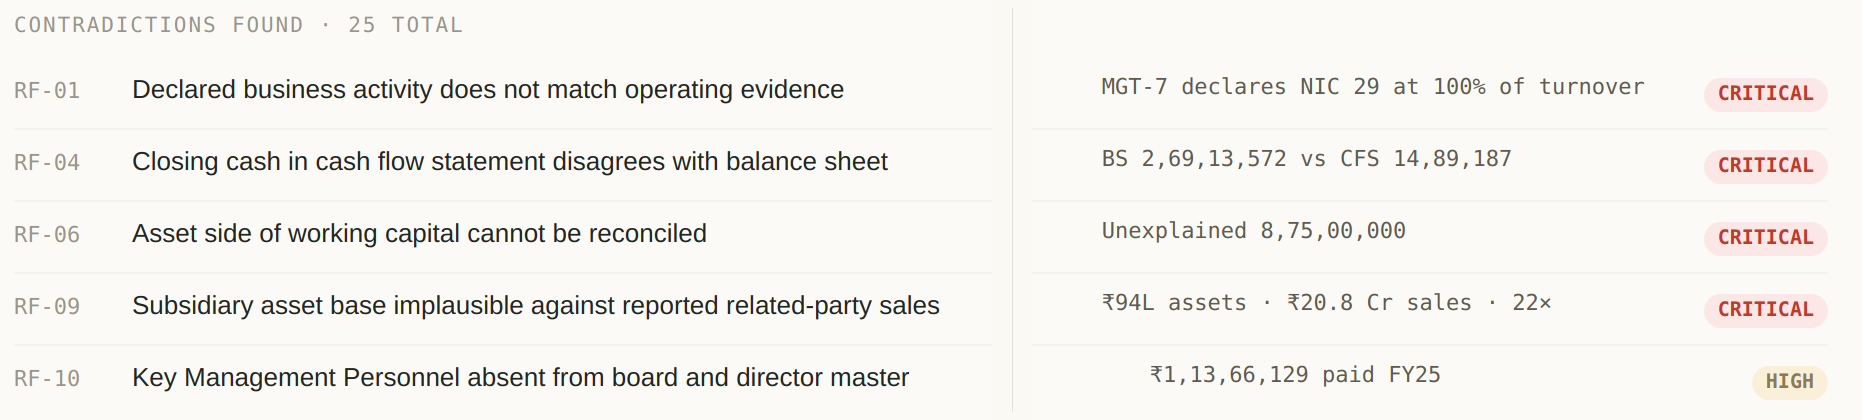The height and width of the screenshot is (420, 1862).
Task: Select the ₹1,13,66,129 paid FY25 detail
Action: coord(1295,375)
